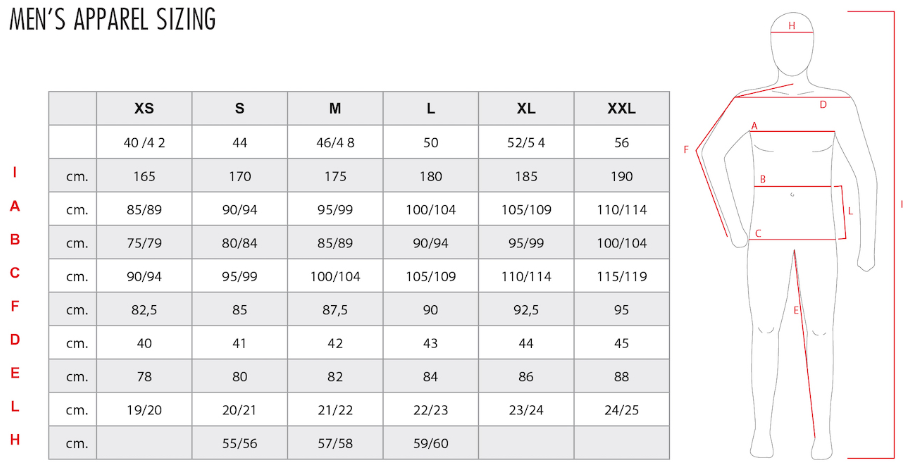Click the B waist label on figure

762,179
